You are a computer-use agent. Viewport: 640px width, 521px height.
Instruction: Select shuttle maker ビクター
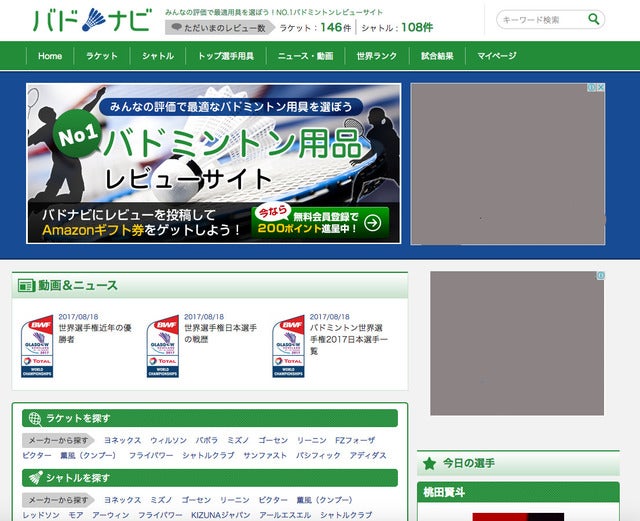(x=273, y=500)
